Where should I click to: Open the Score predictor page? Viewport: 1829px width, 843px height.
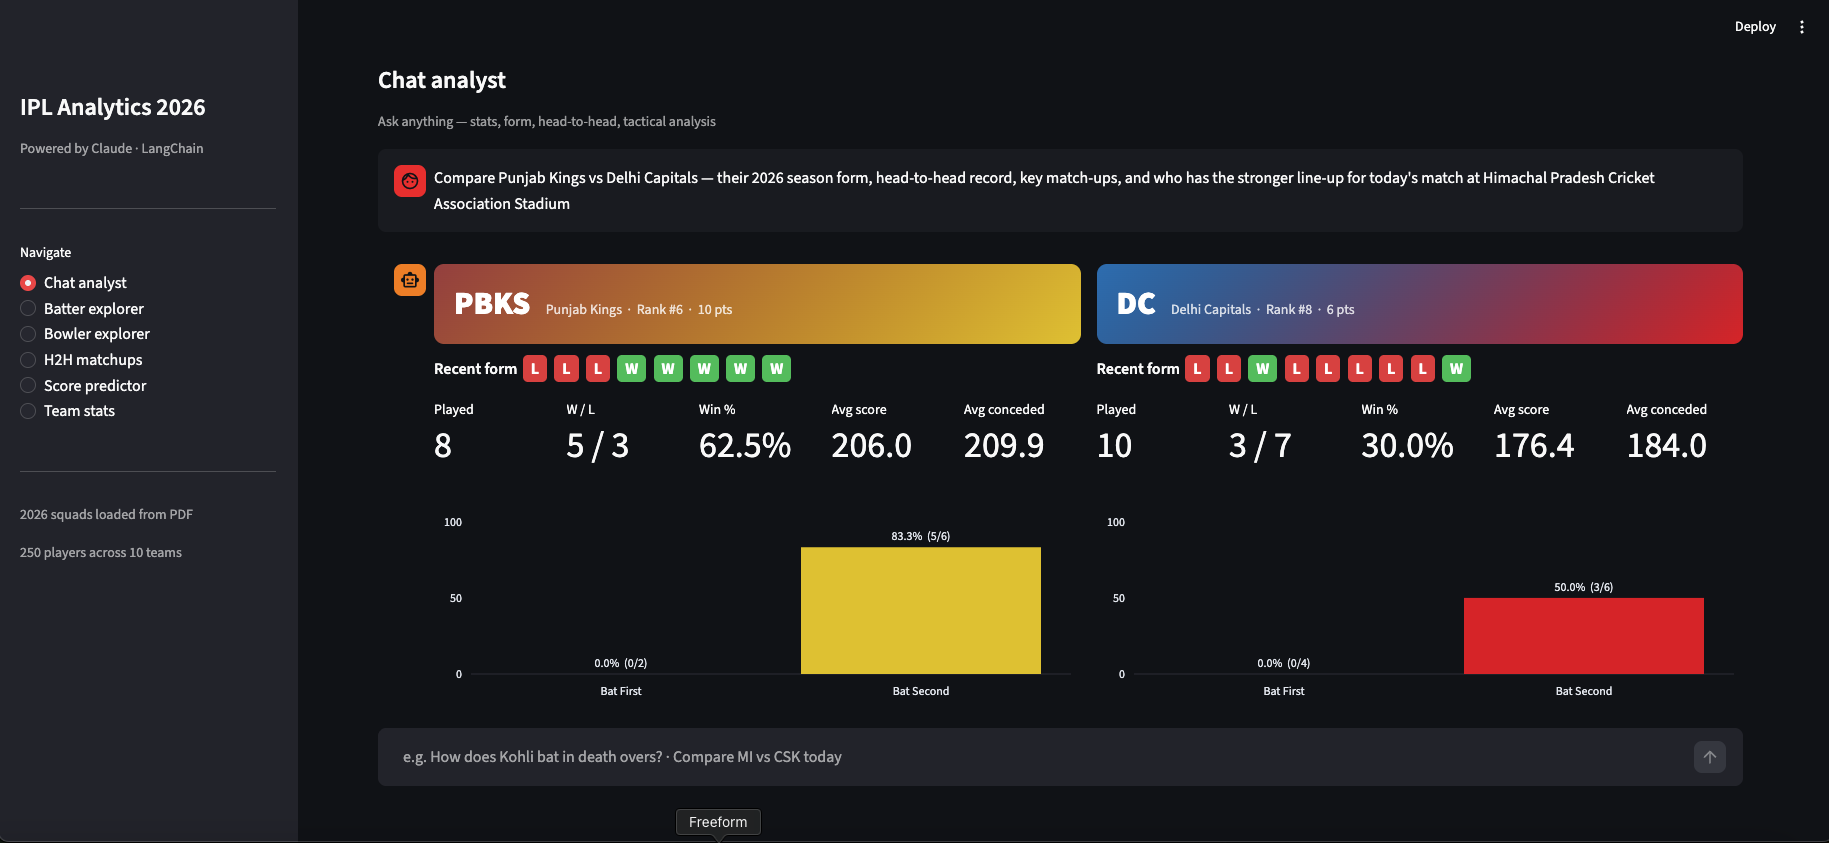coord(83,386)
